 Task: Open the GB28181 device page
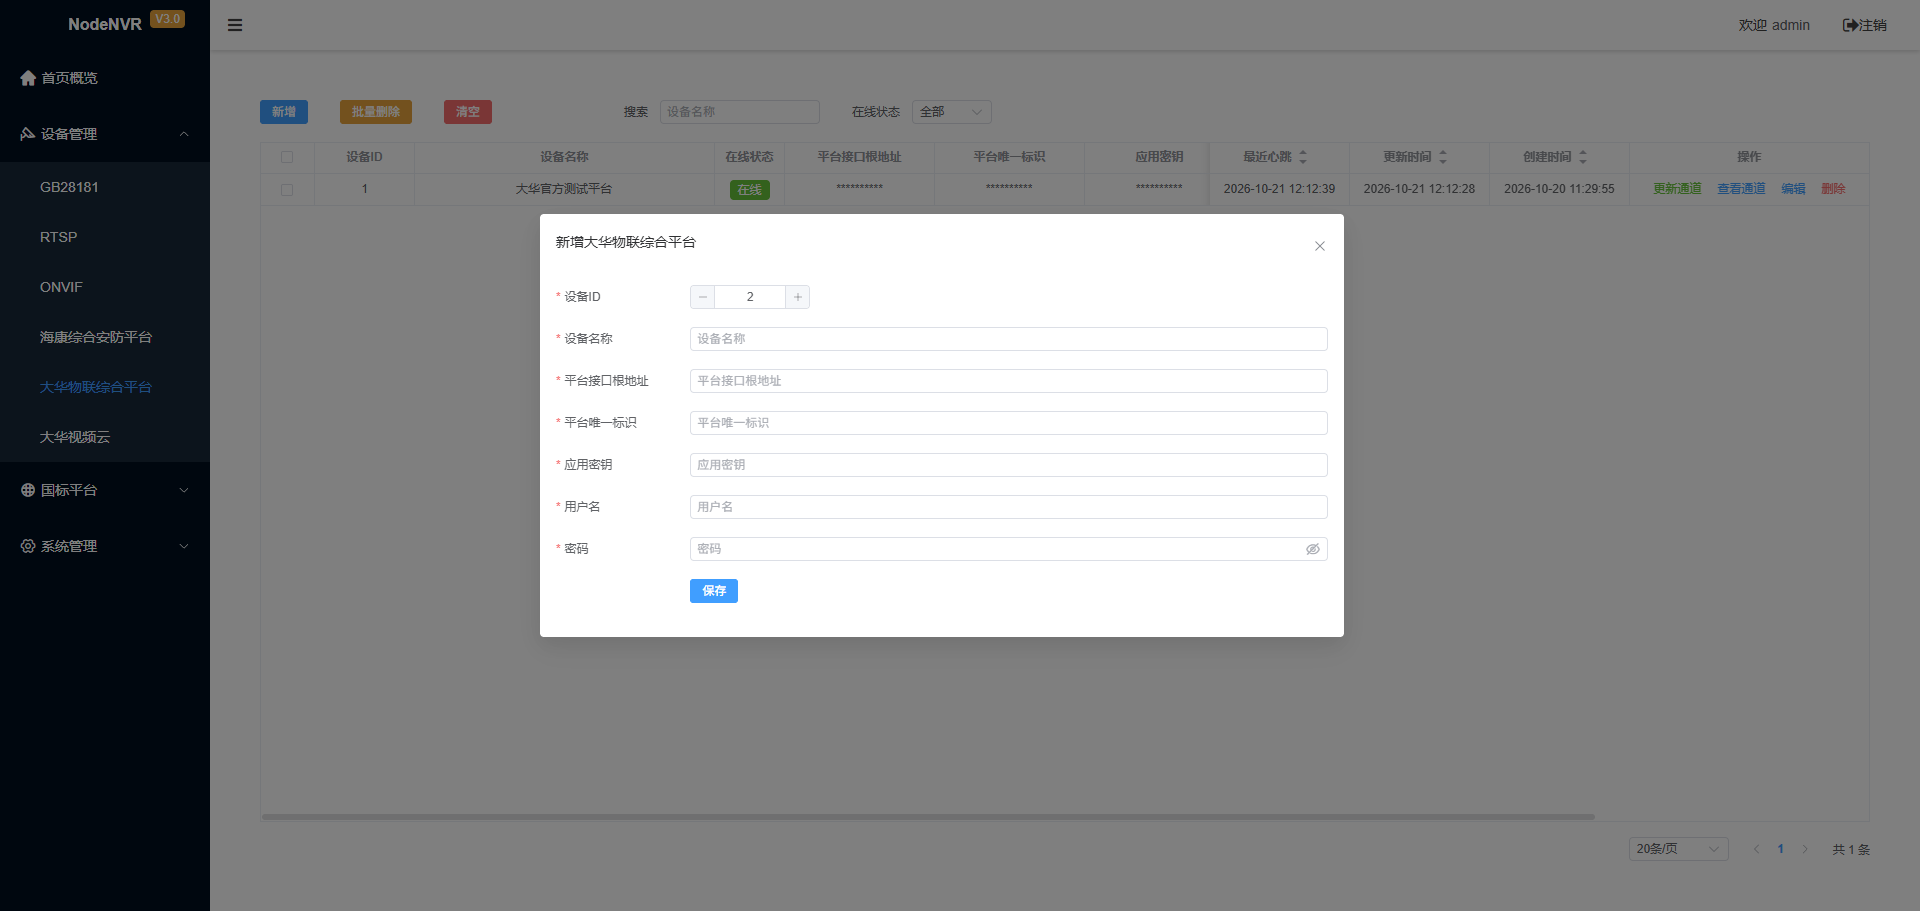pos(105,187)
